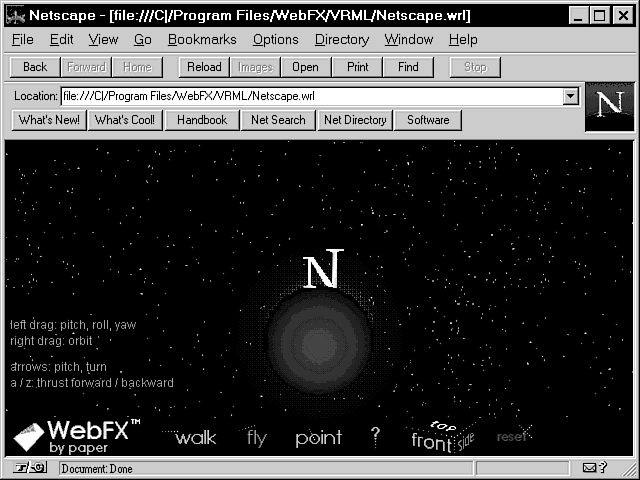Viewport: 640px width, 480px height.
Task: Open the What's New! directory button
Action: pyautogui.click(x=49, y=120)
